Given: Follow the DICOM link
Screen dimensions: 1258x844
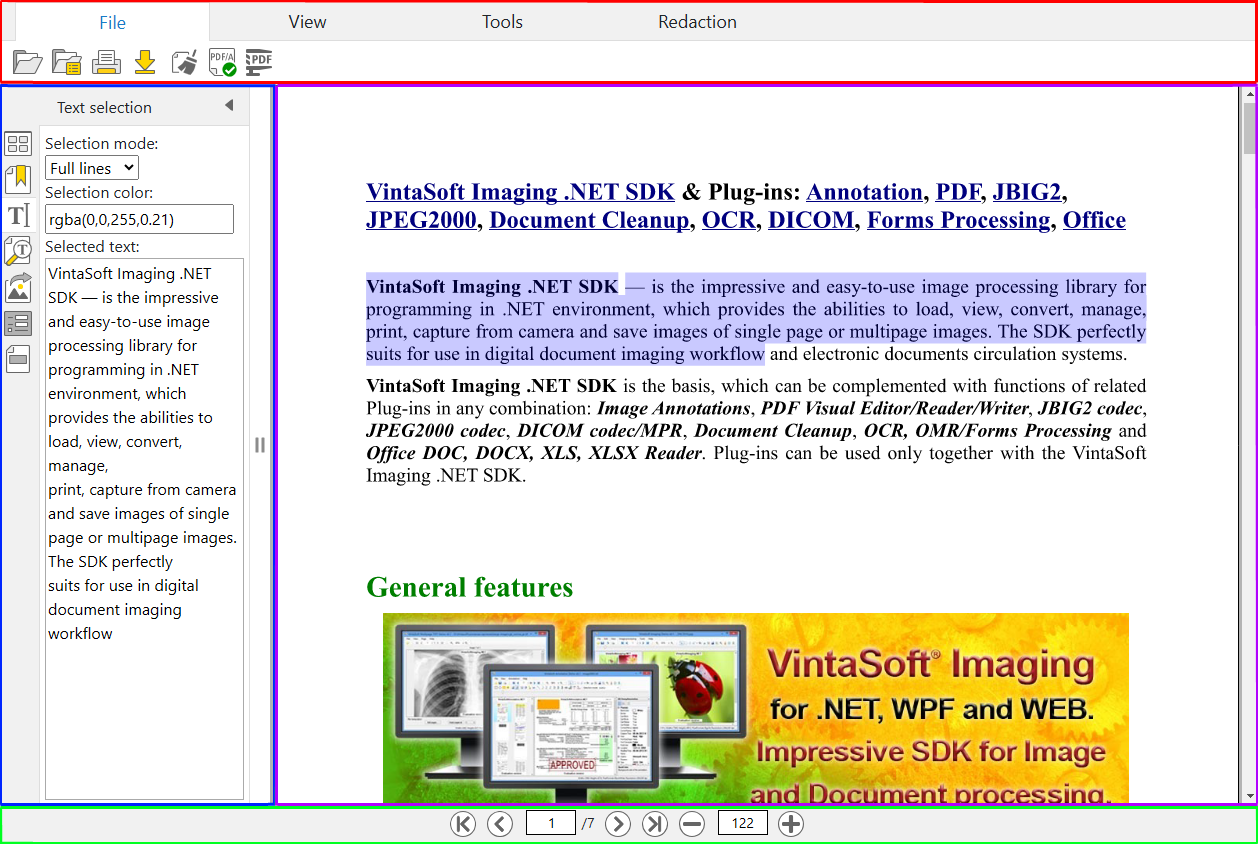Looking at the screenshot, I should [x=811, y=220].
